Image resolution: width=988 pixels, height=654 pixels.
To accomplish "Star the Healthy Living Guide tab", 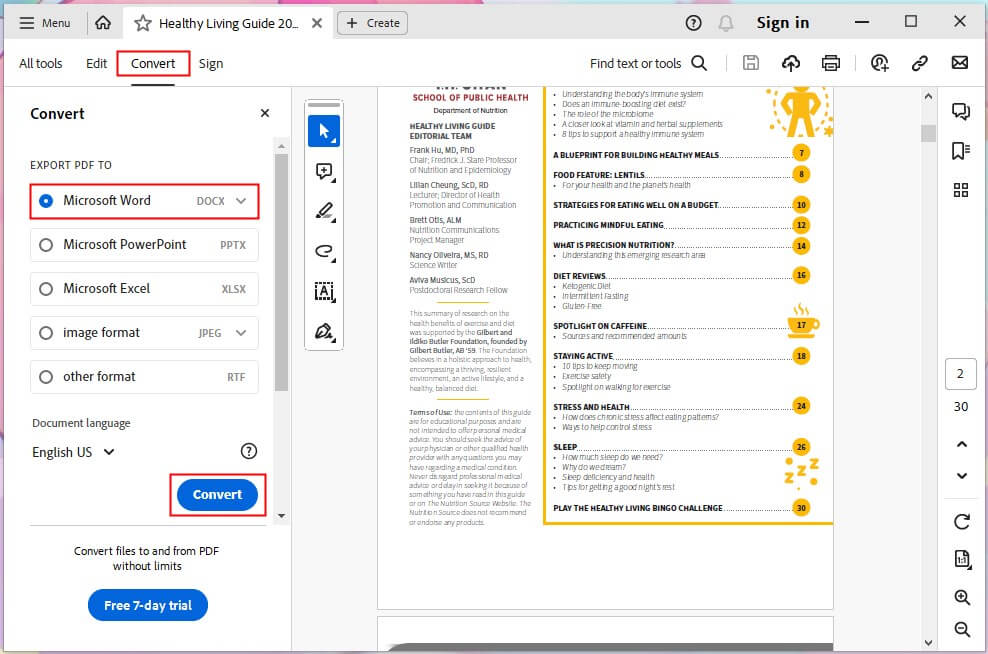I will point(143,23).
